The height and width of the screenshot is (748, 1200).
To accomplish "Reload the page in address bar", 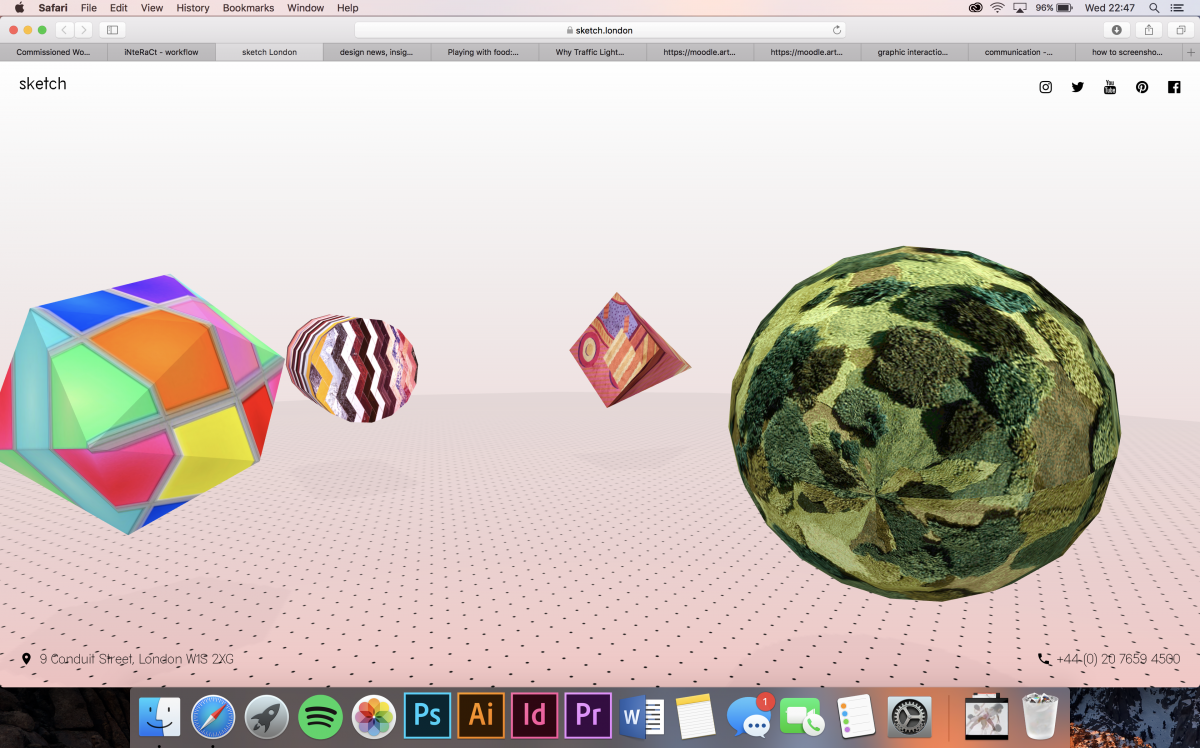I will click(x=837, y=30).
